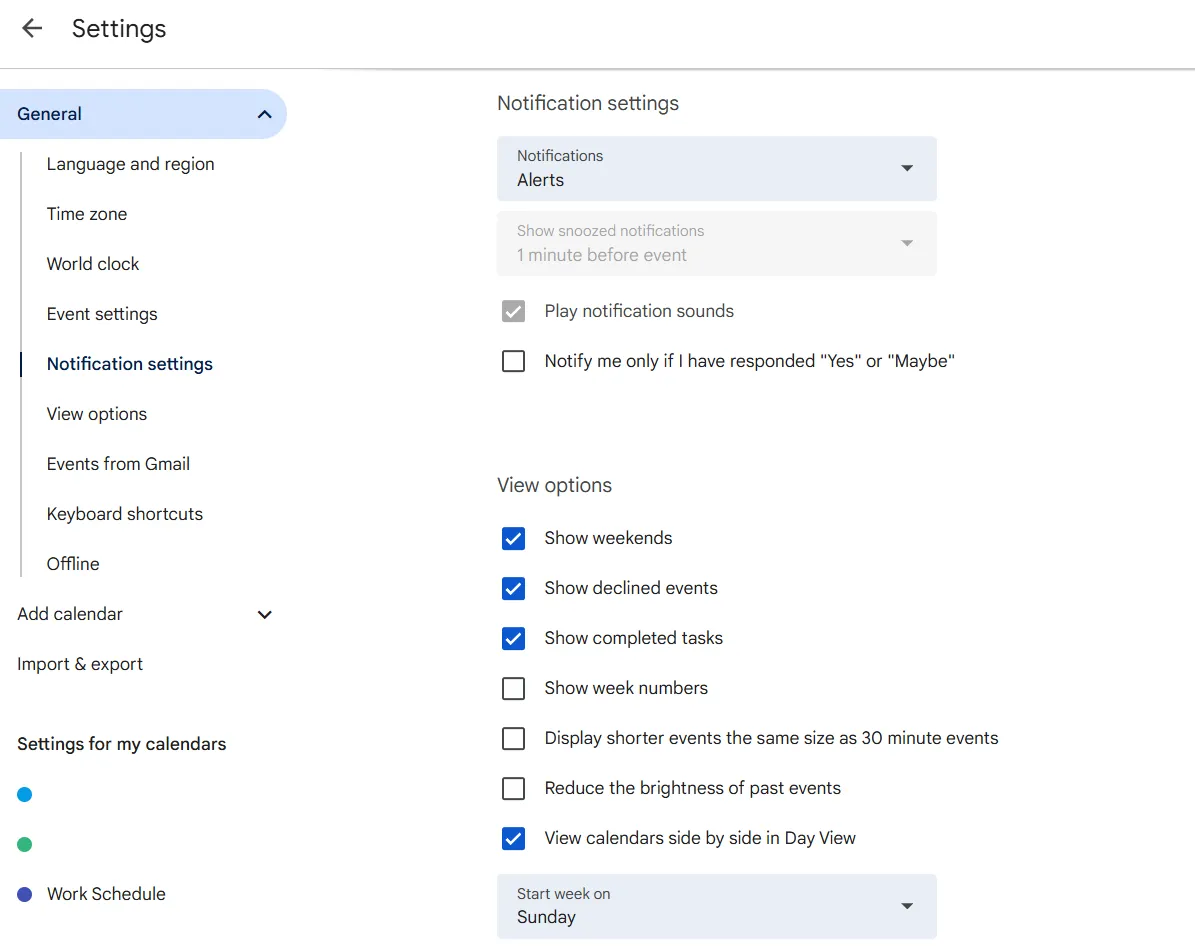Enable Notify only if responded Yes or Maybe

513,361
